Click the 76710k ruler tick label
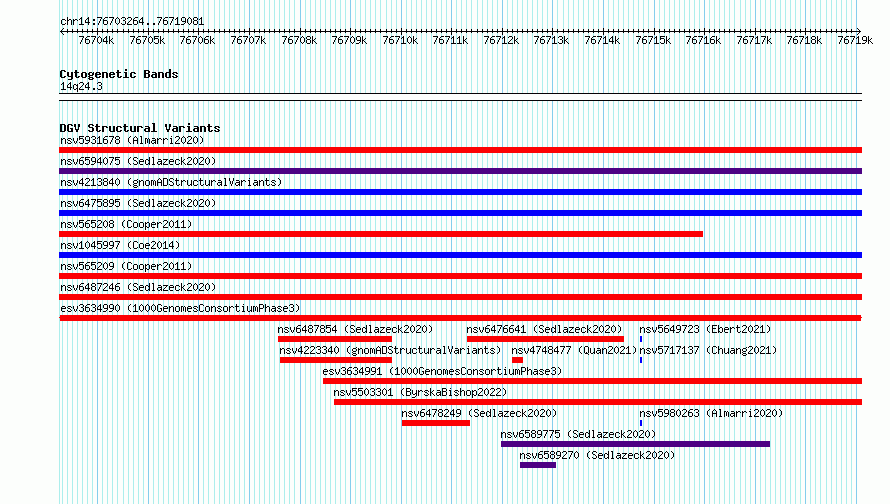 [400, 41]
